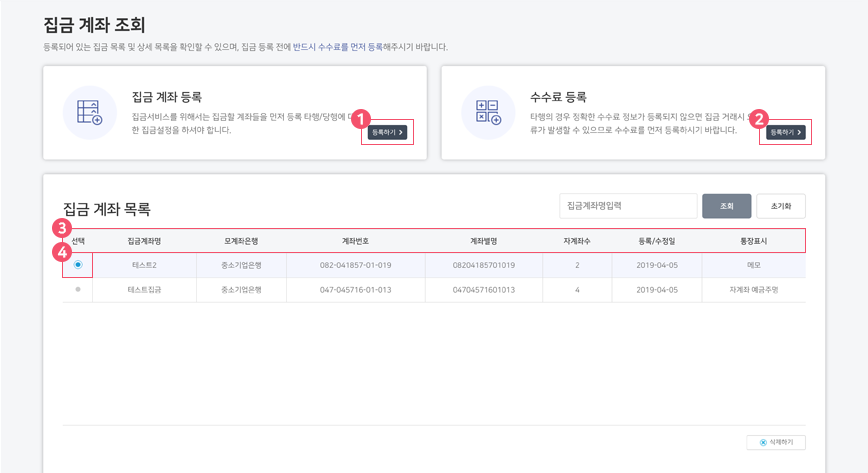Click the 집금계좌명 column header
The width and height of the screenshot is (868, 473).
pos(145,241)
